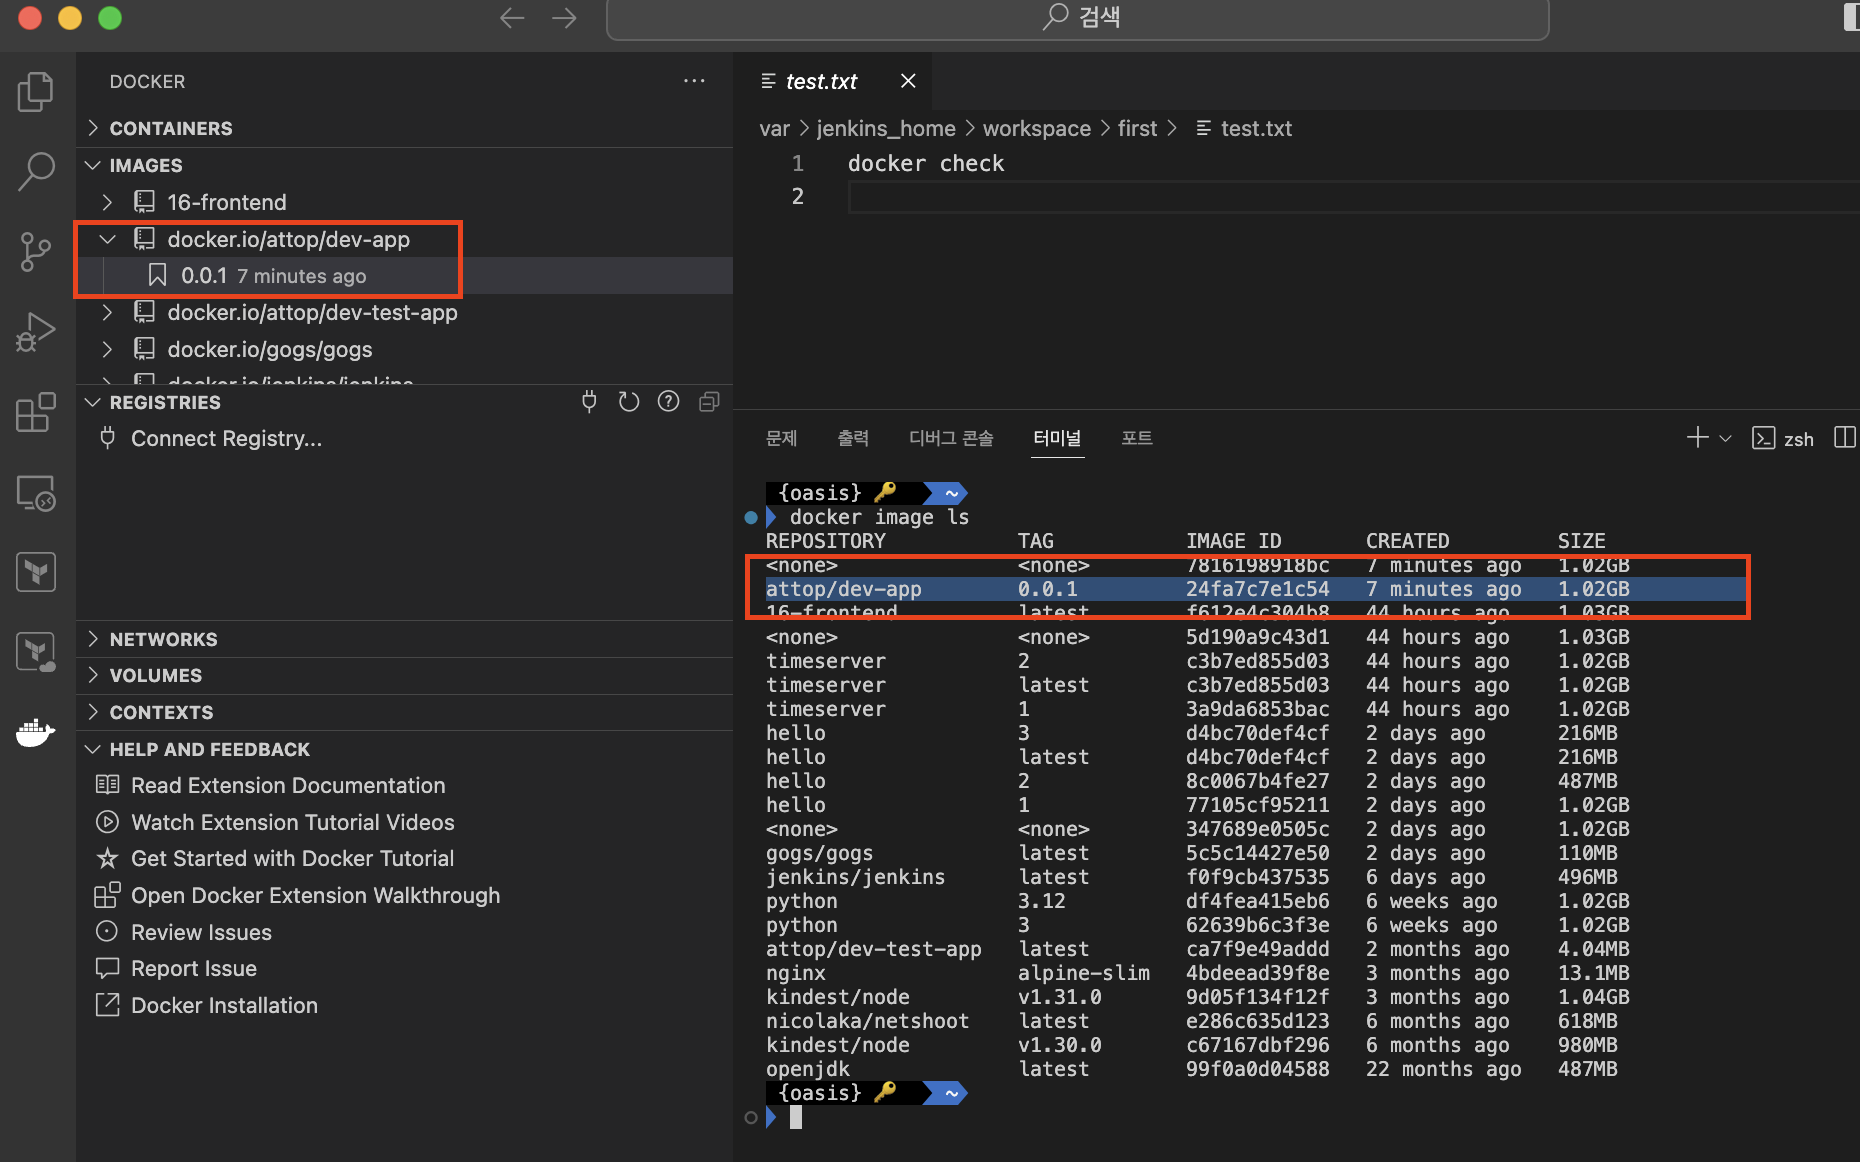This screenshot has height=1162, width=1860.
Task: Click workspace in the breadcrumb
Action: click(x=1037, y=128)
